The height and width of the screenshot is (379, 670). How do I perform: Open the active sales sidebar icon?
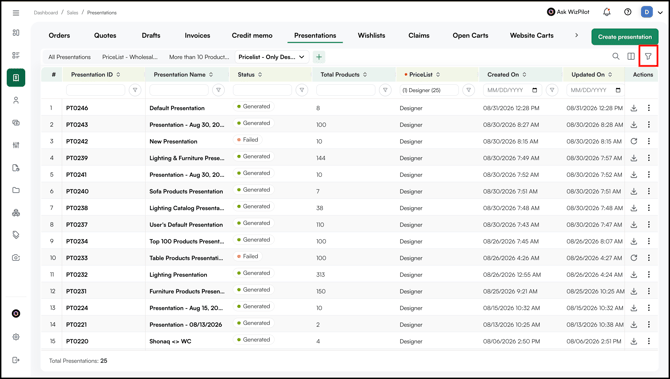[x=16, y=78]
